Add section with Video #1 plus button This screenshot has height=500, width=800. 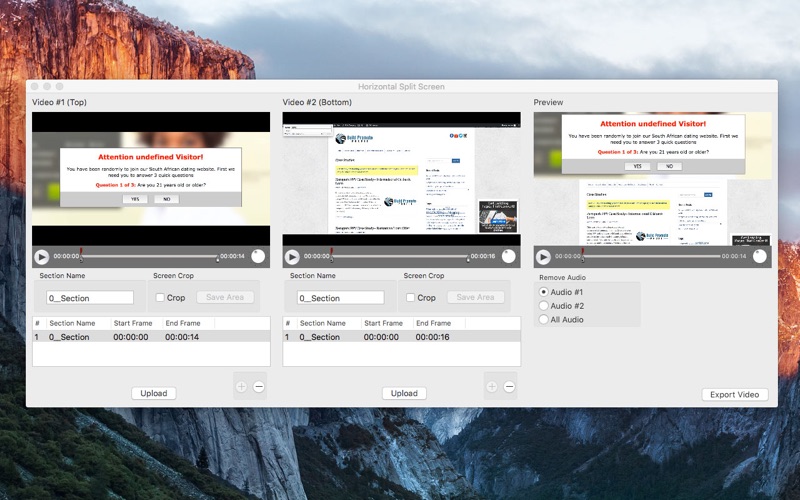pos(241,387)
